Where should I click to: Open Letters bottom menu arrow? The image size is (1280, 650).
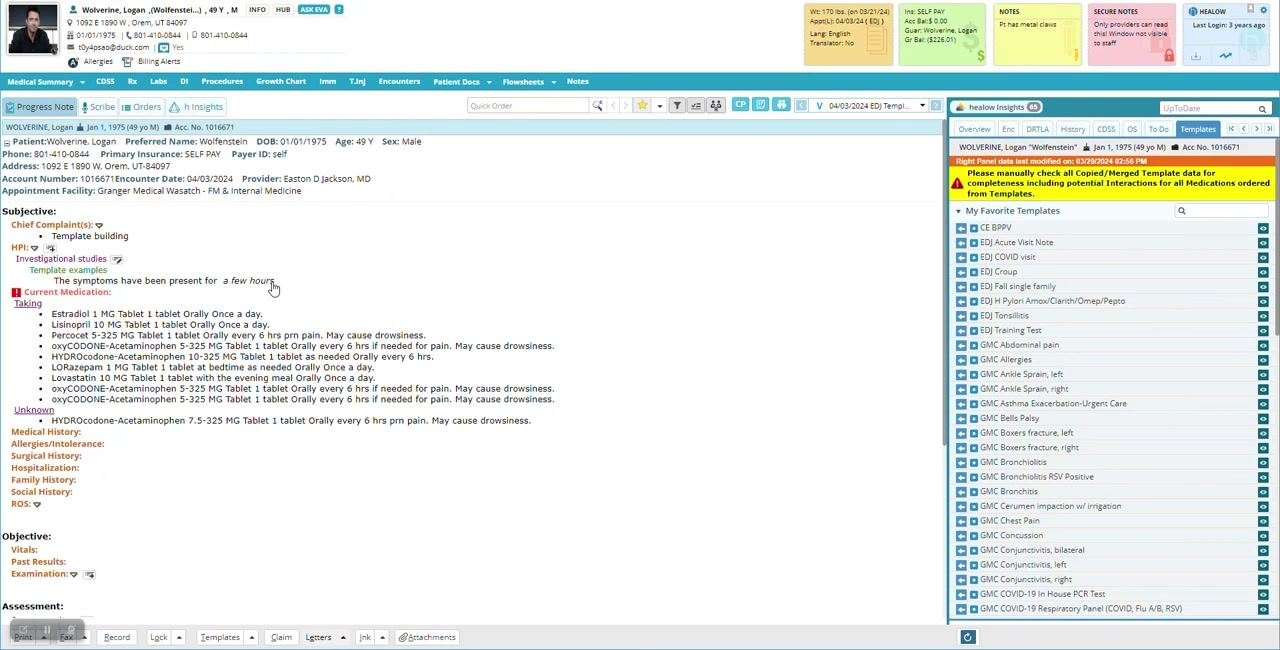pos(343,637)
